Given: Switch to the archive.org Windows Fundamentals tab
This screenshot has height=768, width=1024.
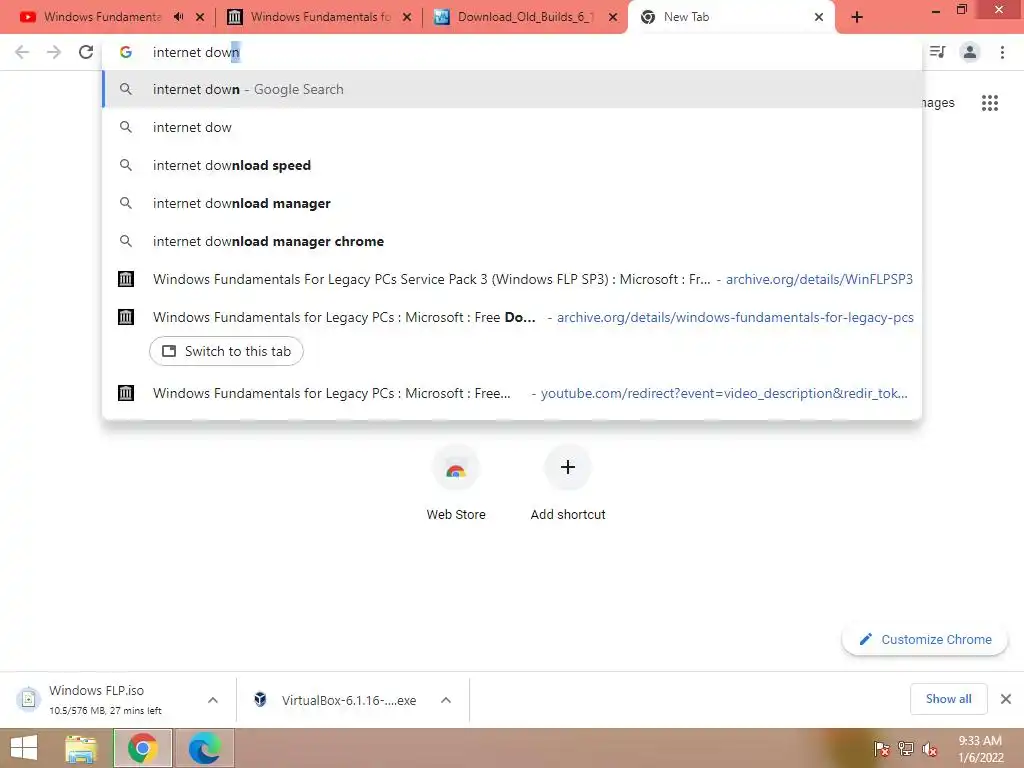Looking at the screenshot, I should pyautogui.click(x=310, y=17).
